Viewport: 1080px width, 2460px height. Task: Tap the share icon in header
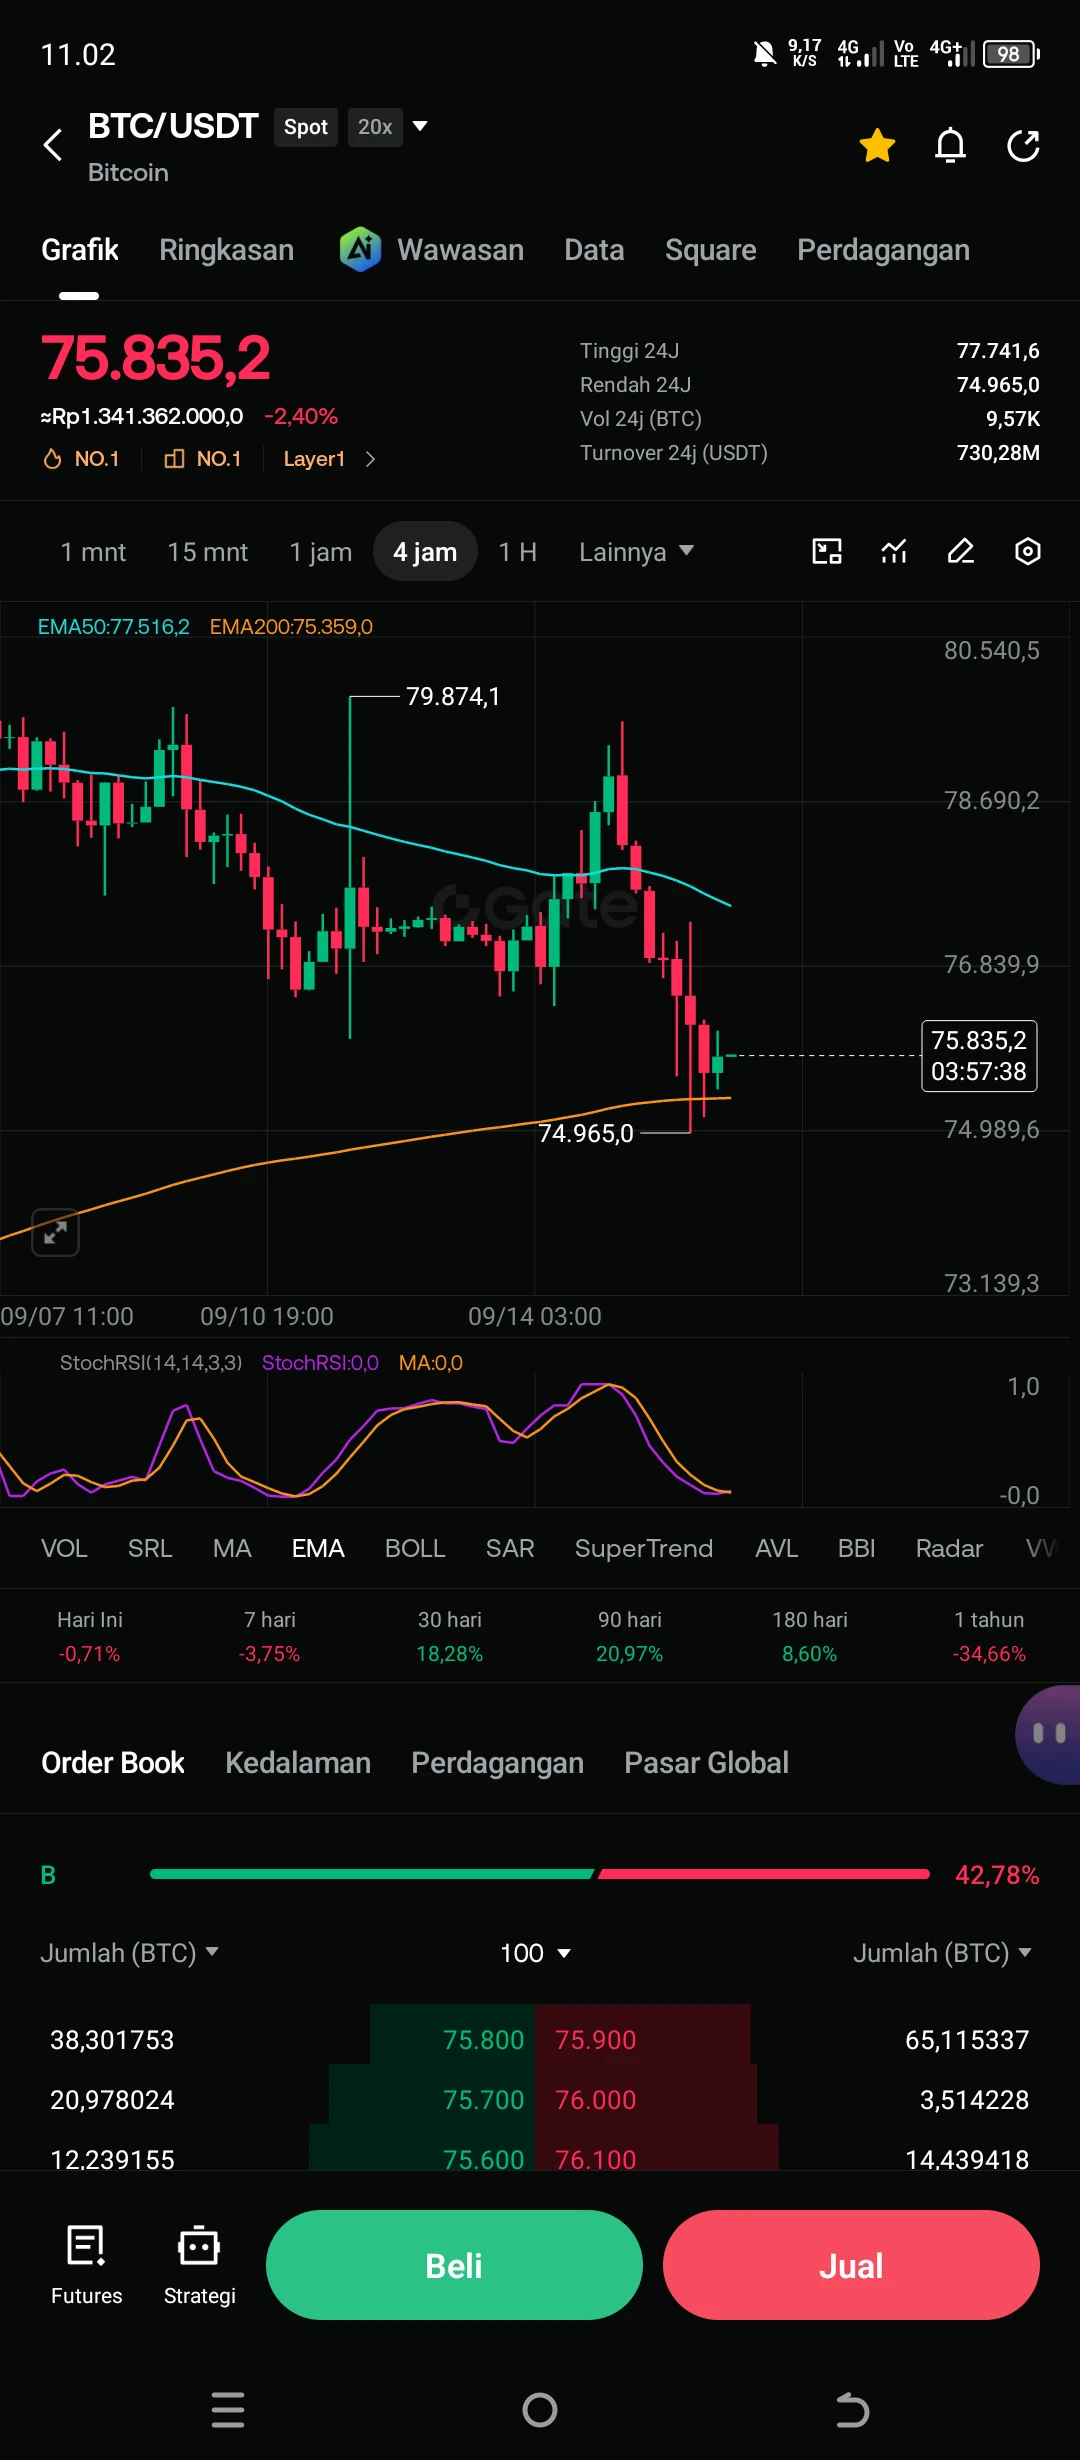(1023, 146)
